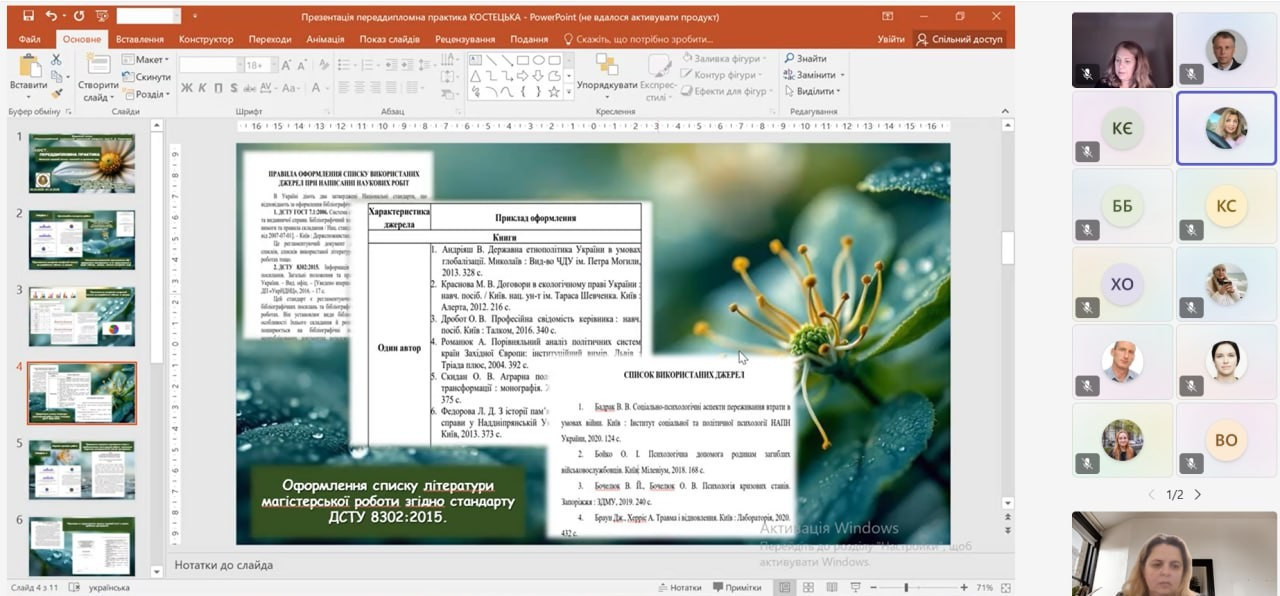
Task: Click the Save icon in quick access toolbar
Action: click(28, 16)
